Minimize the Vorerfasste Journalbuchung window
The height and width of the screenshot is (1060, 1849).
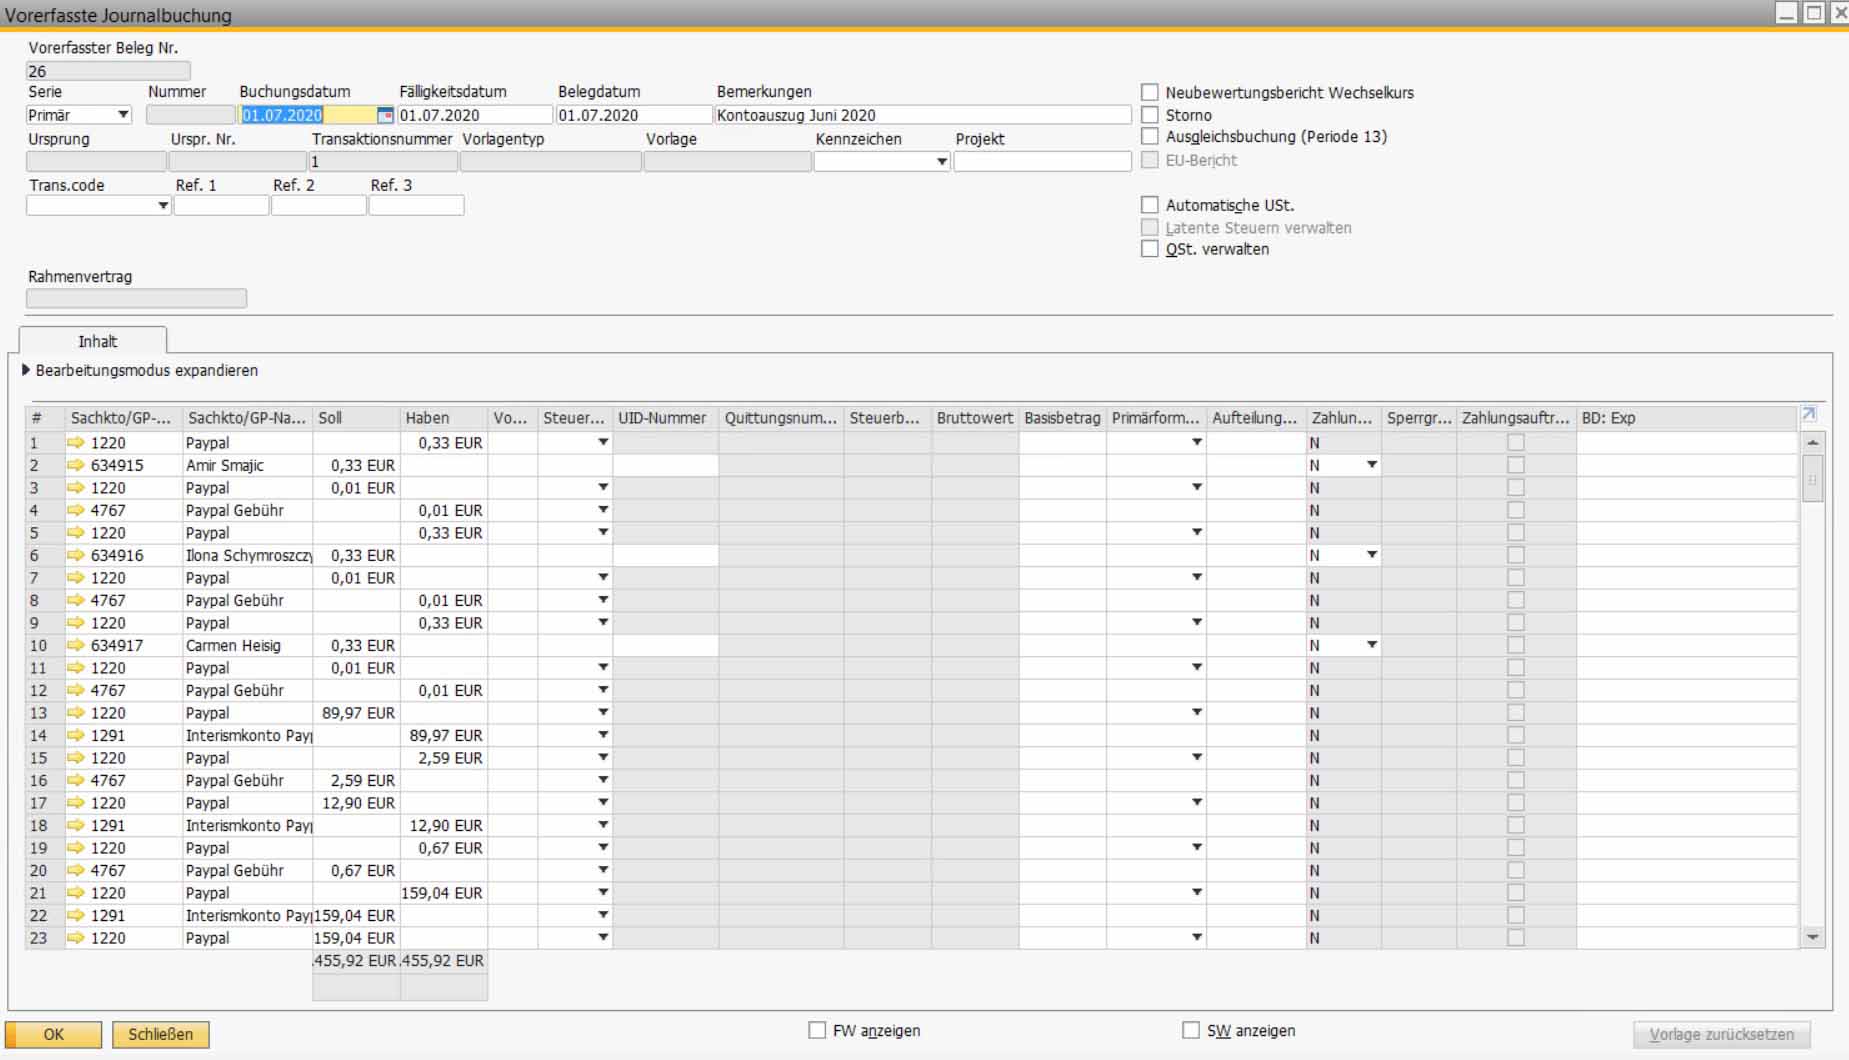(1787, 13)
